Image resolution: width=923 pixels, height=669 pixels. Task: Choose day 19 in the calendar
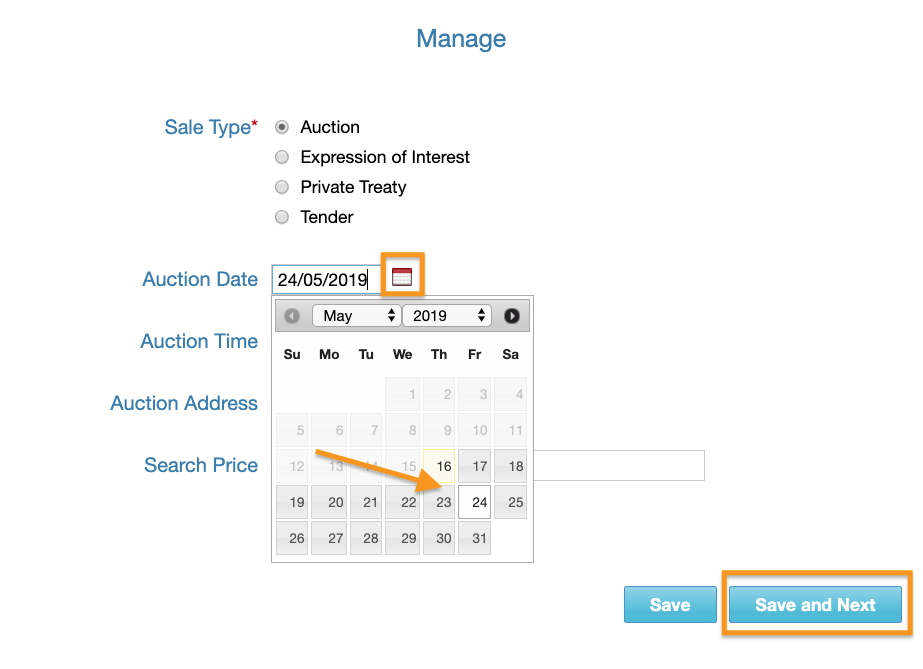pyautogui.click(x=293, y=502)
